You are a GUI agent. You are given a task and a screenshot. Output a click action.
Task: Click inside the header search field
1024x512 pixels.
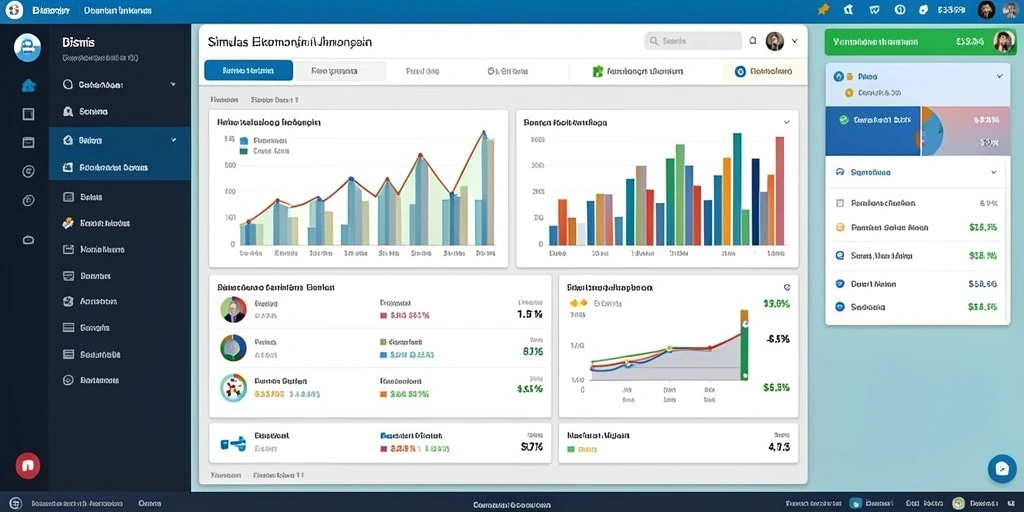693,41
